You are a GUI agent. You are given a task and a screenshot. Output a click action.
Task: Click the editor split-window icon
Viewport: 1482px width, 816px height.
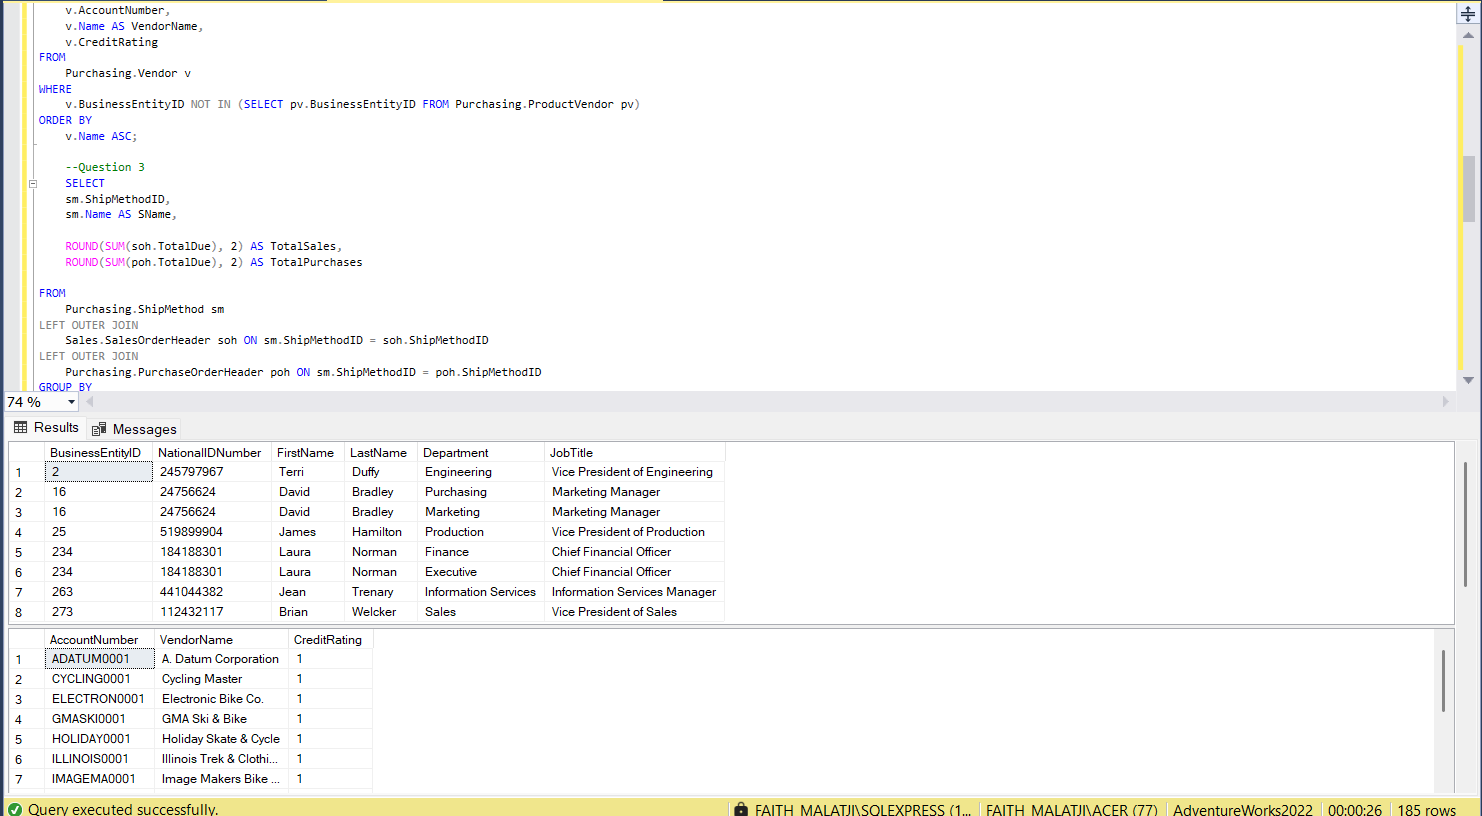(1468, 14)
